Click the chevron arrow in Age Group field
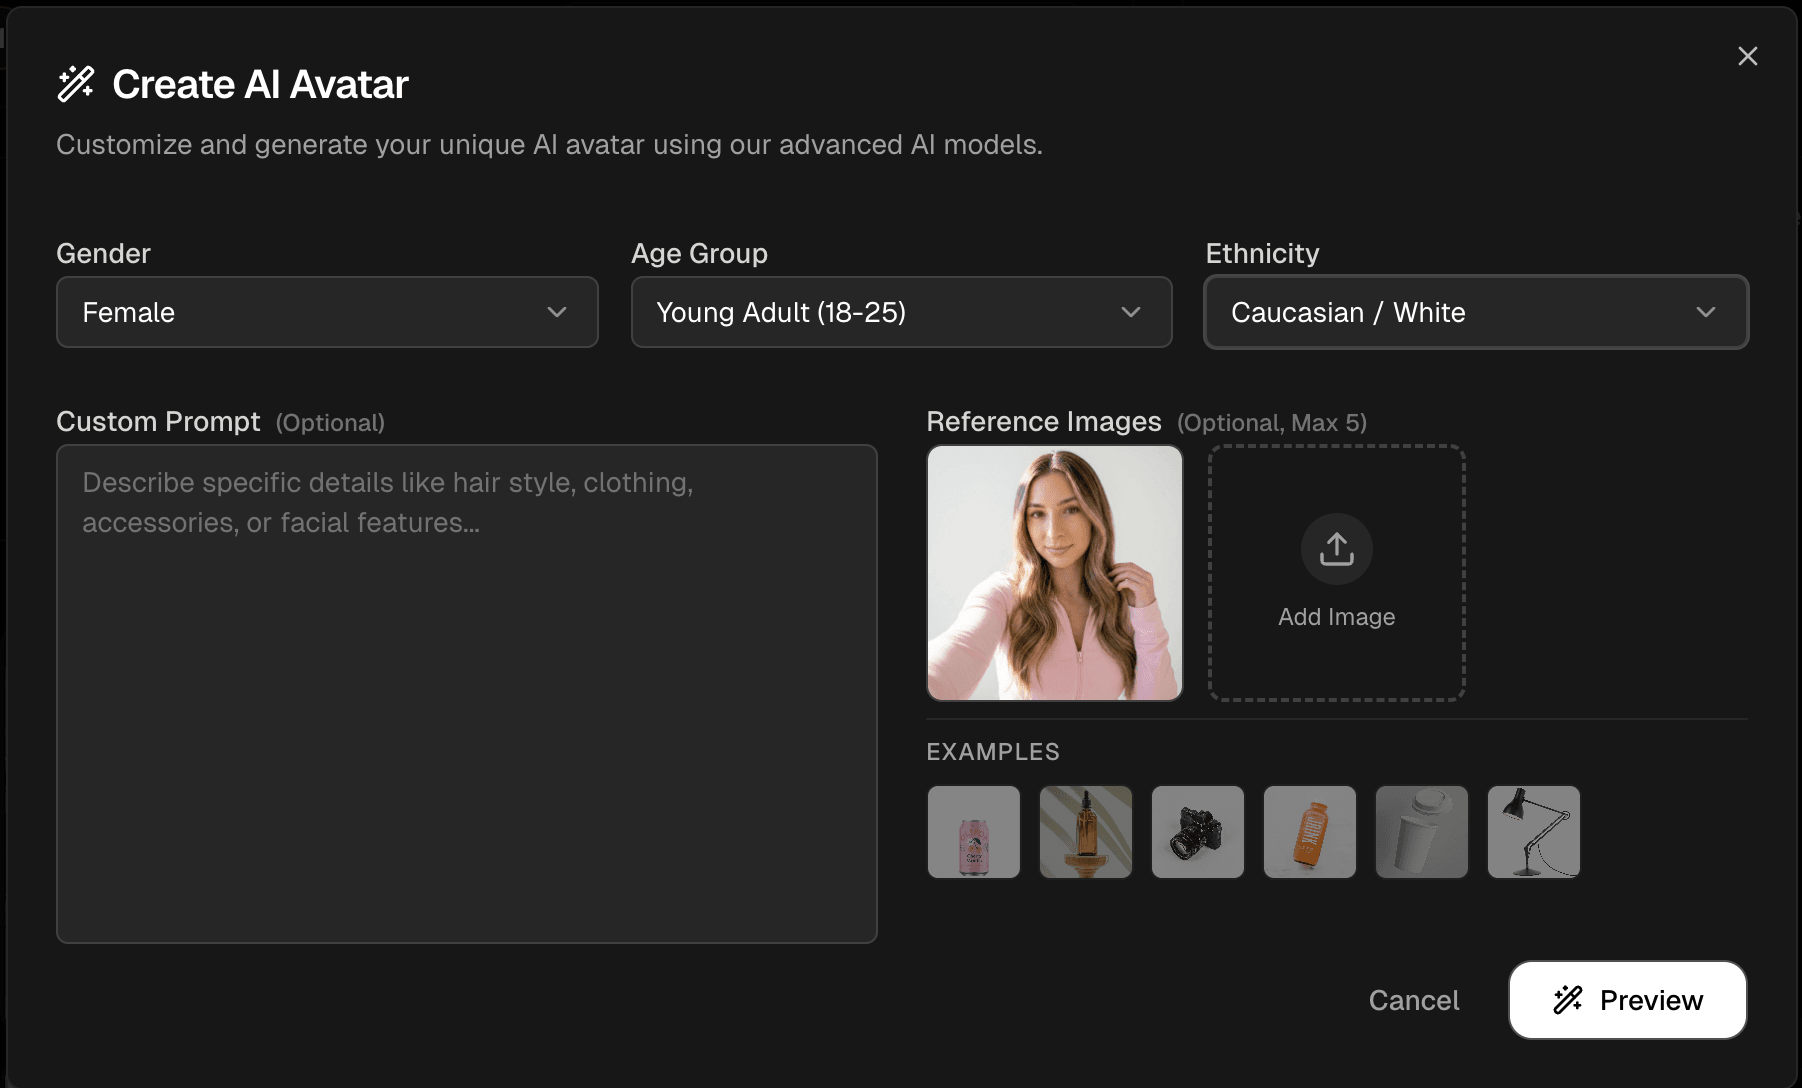Screen dimensions: 1802x1088 click(x=1131, y=312)
